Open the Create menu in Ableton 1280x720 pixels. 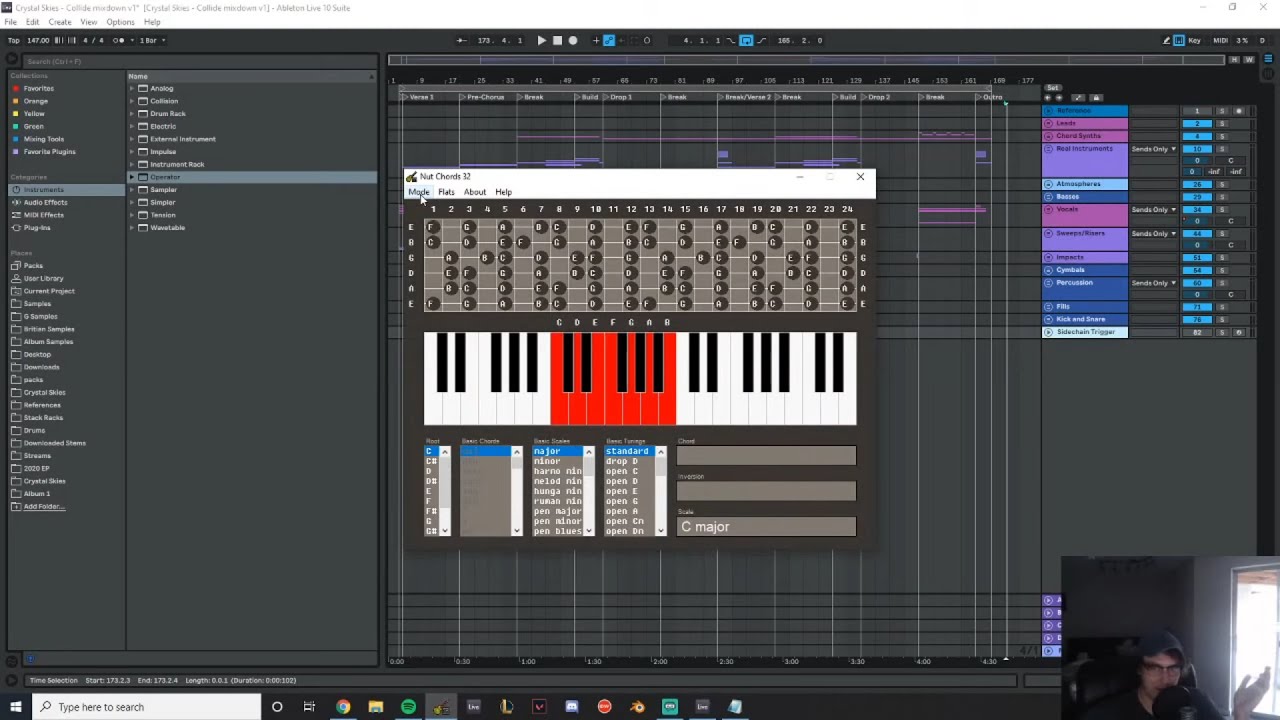click(x=60, y=22)
